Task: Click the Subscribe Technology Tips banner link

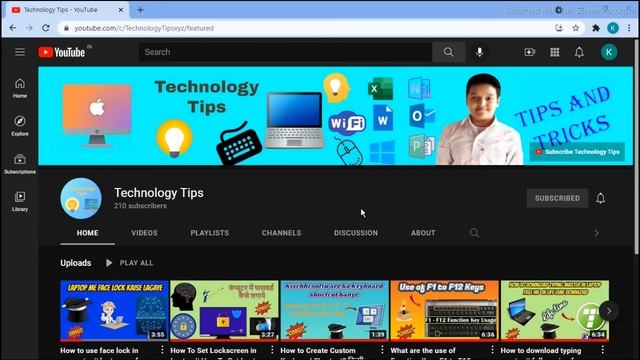Action: 577,152
